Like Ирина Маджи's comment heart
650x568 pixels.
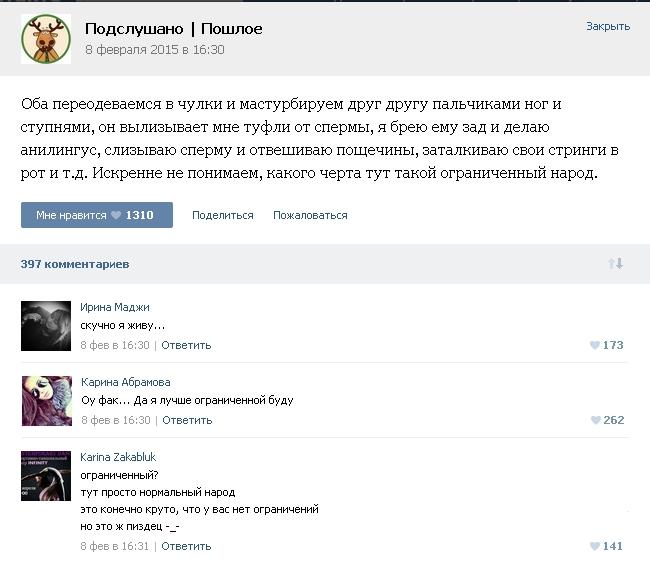[595, 345]
